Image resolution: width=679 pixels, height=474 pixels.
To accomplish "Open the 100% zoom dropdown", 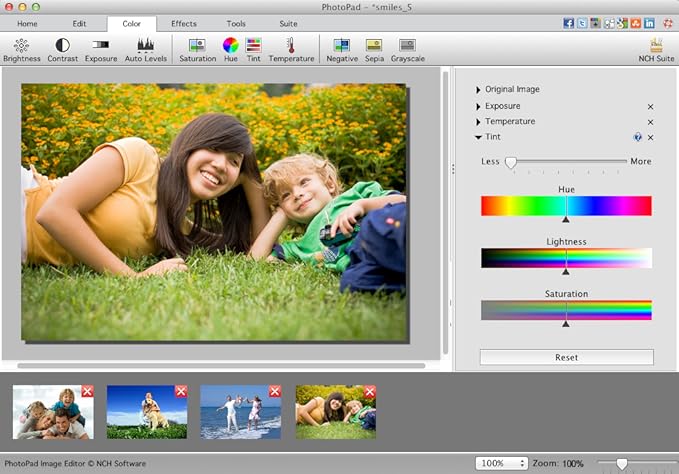I will pos(501,464).
